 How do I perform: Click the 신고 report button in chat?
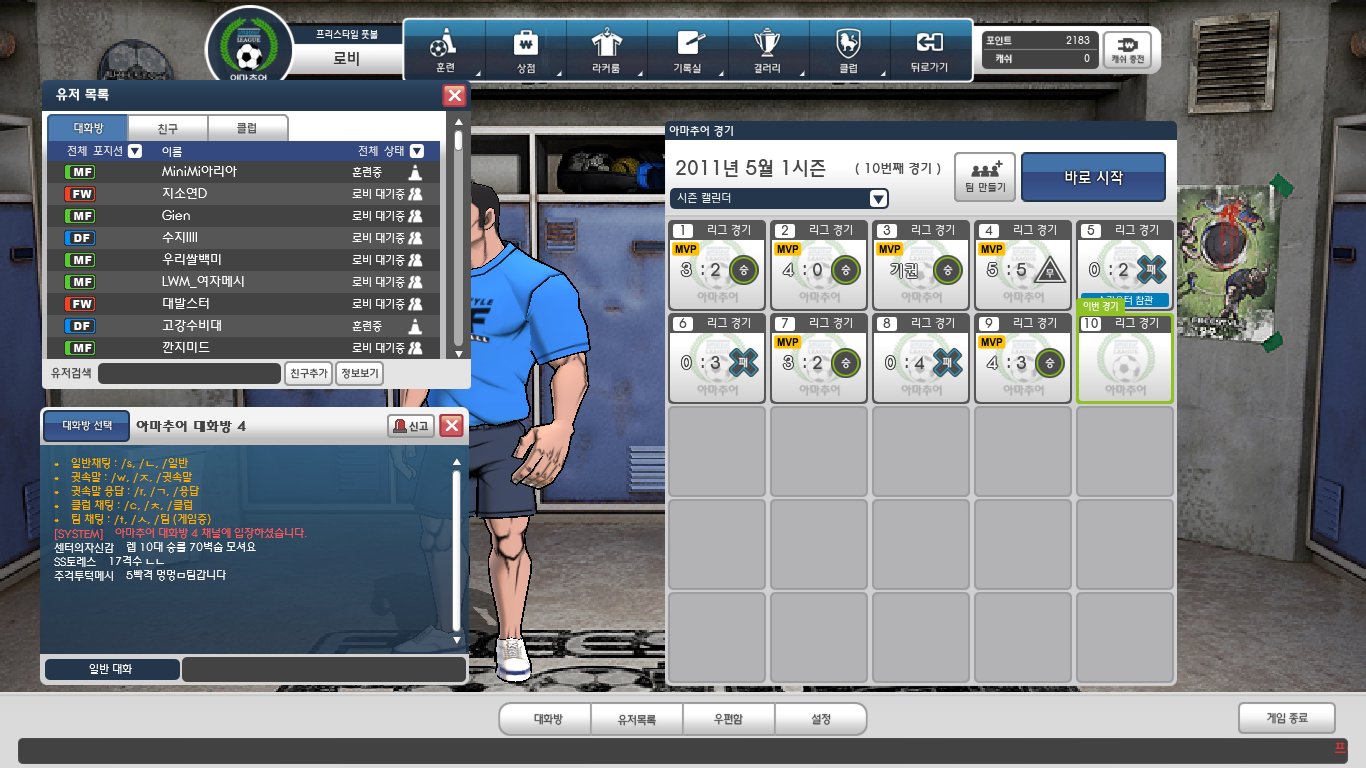pyautogui.click(x=410, y=426)
